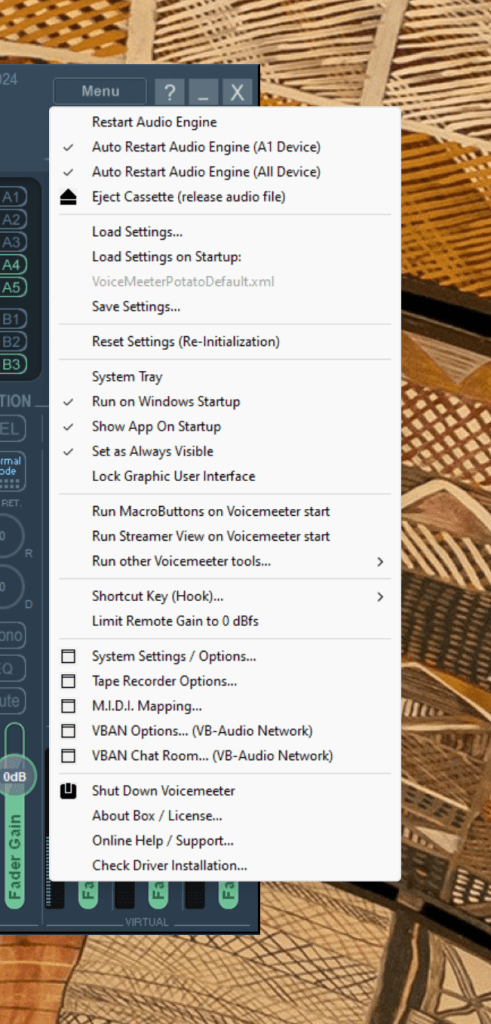Click the window icon beside Tape Recorder Options
This screenshot has width=491, height=1024.
[68, 681]
